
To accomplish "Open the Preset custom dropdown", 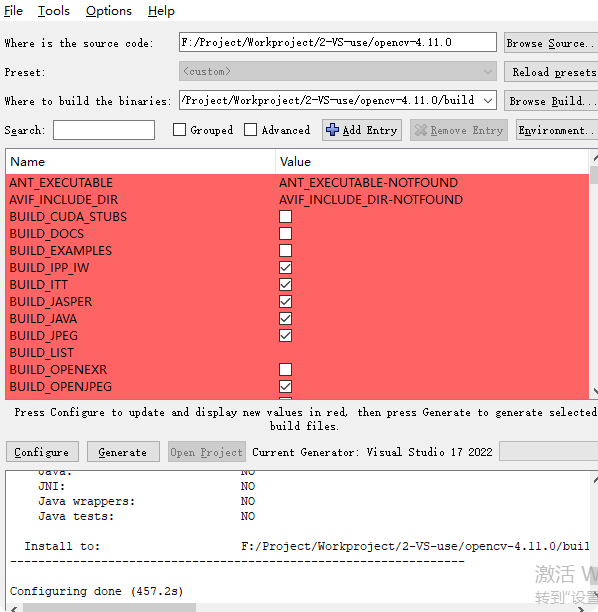I will tap(338, 71).
